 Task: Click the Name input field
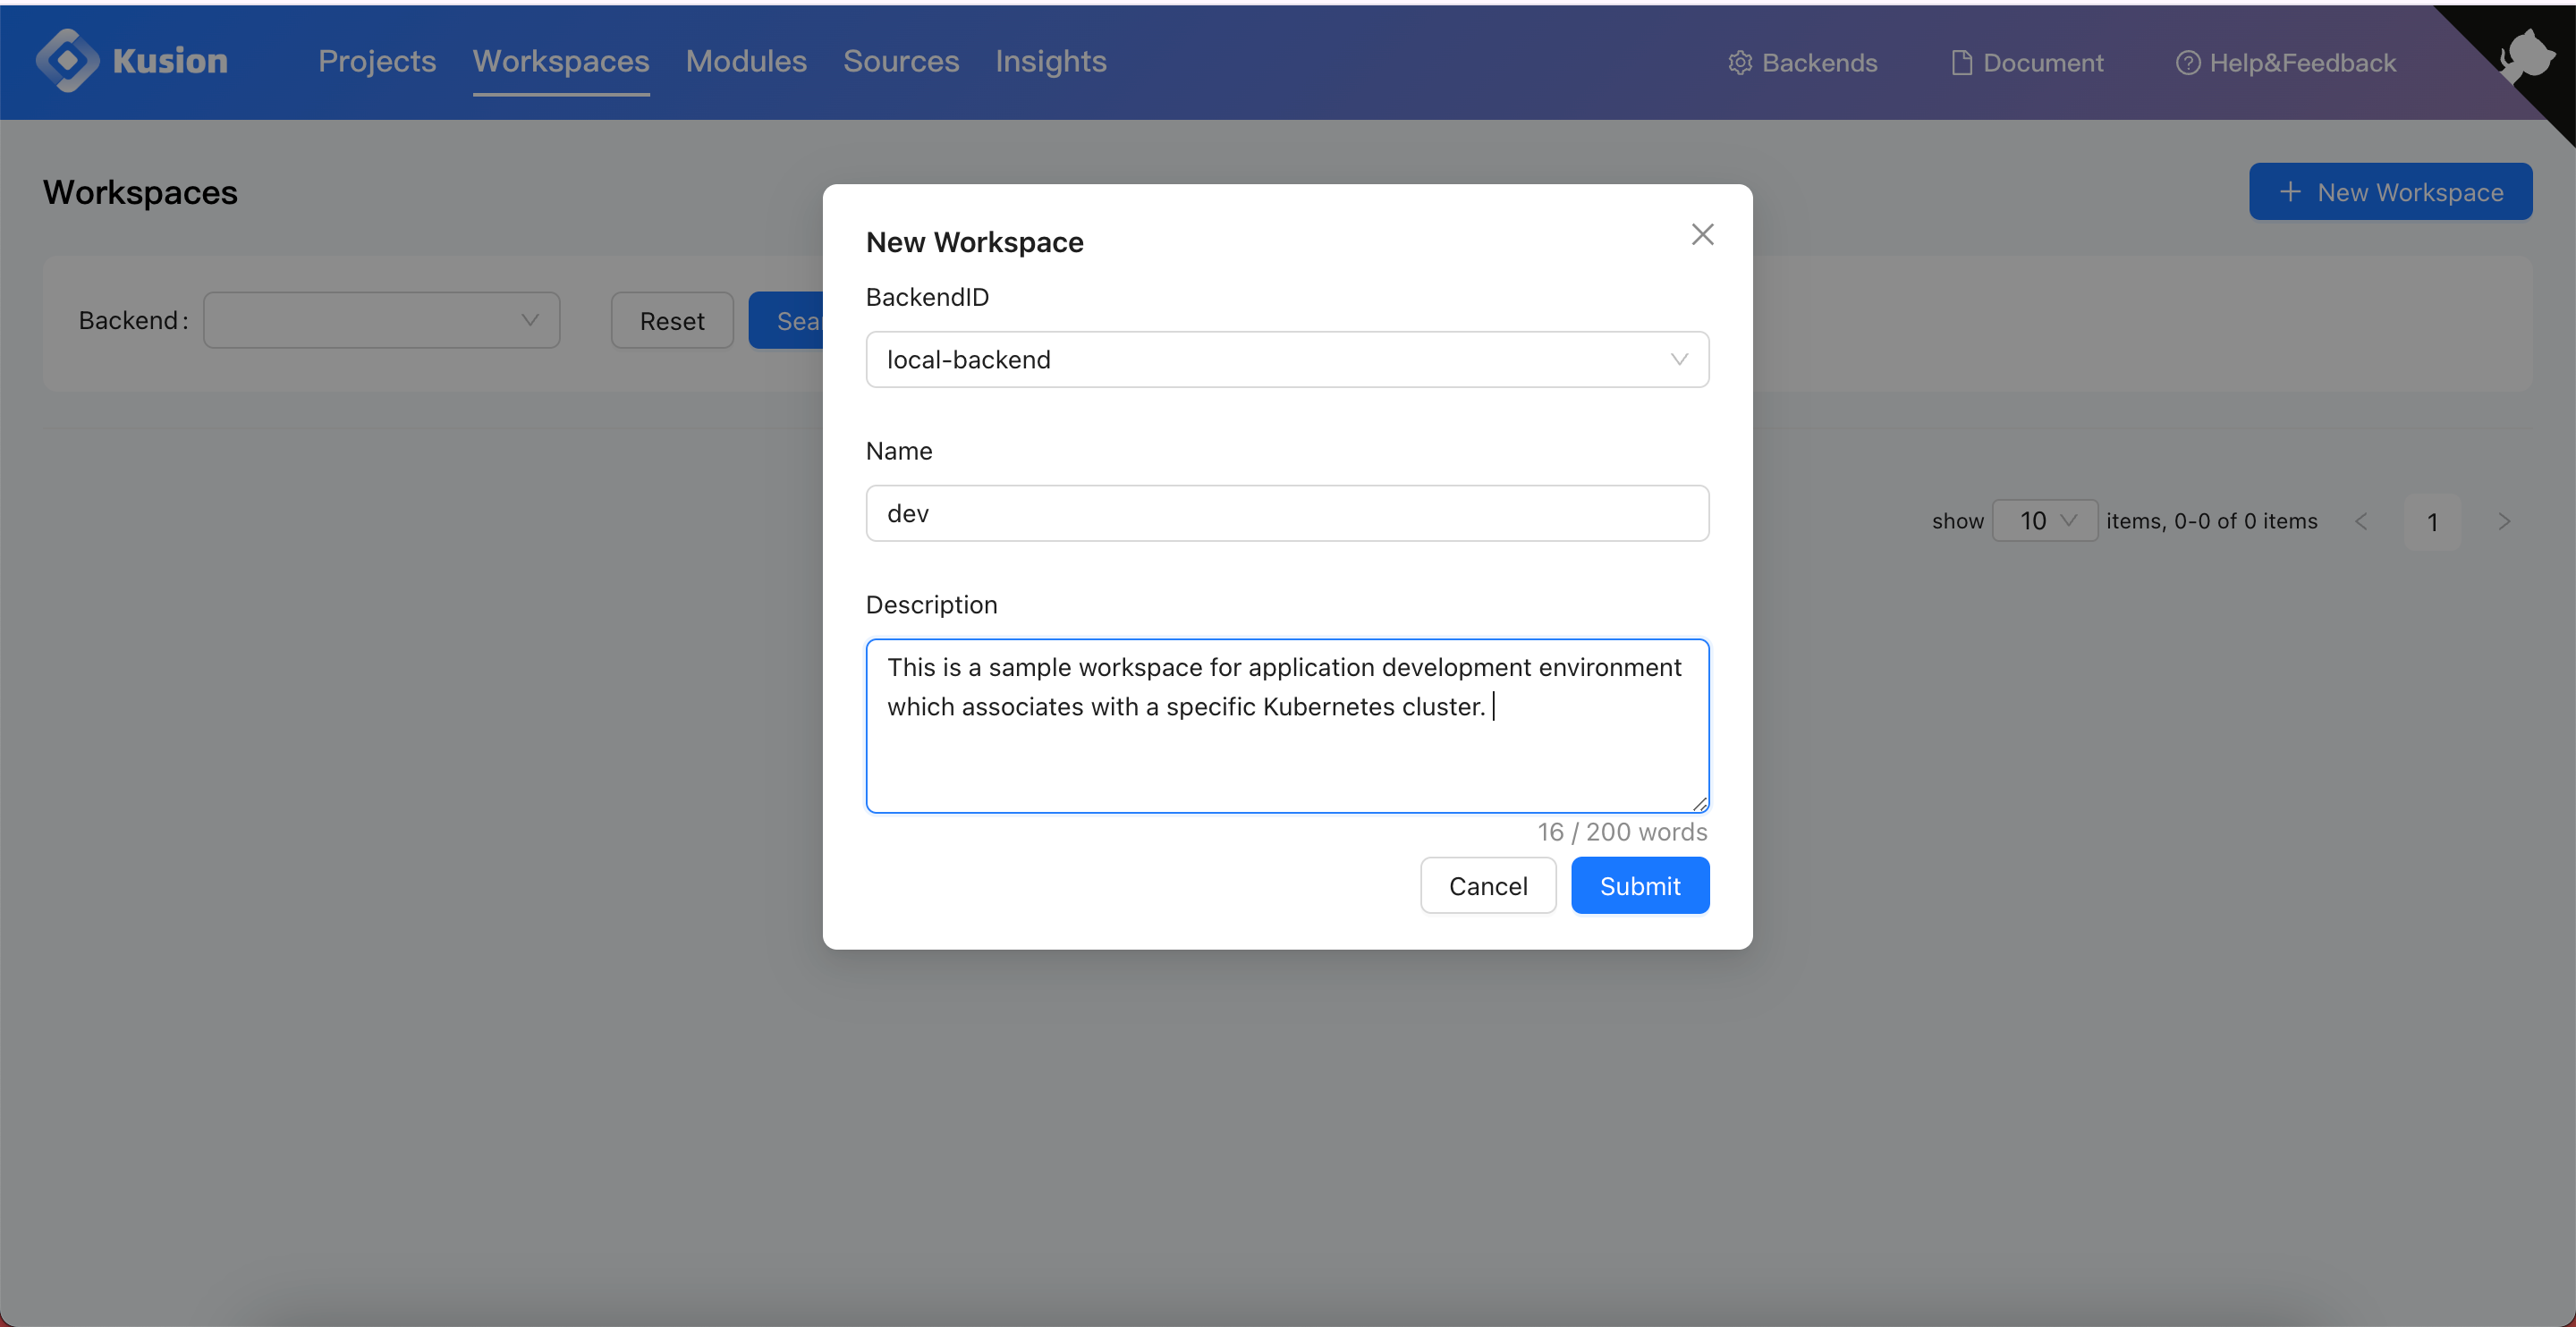point(1286,513)
